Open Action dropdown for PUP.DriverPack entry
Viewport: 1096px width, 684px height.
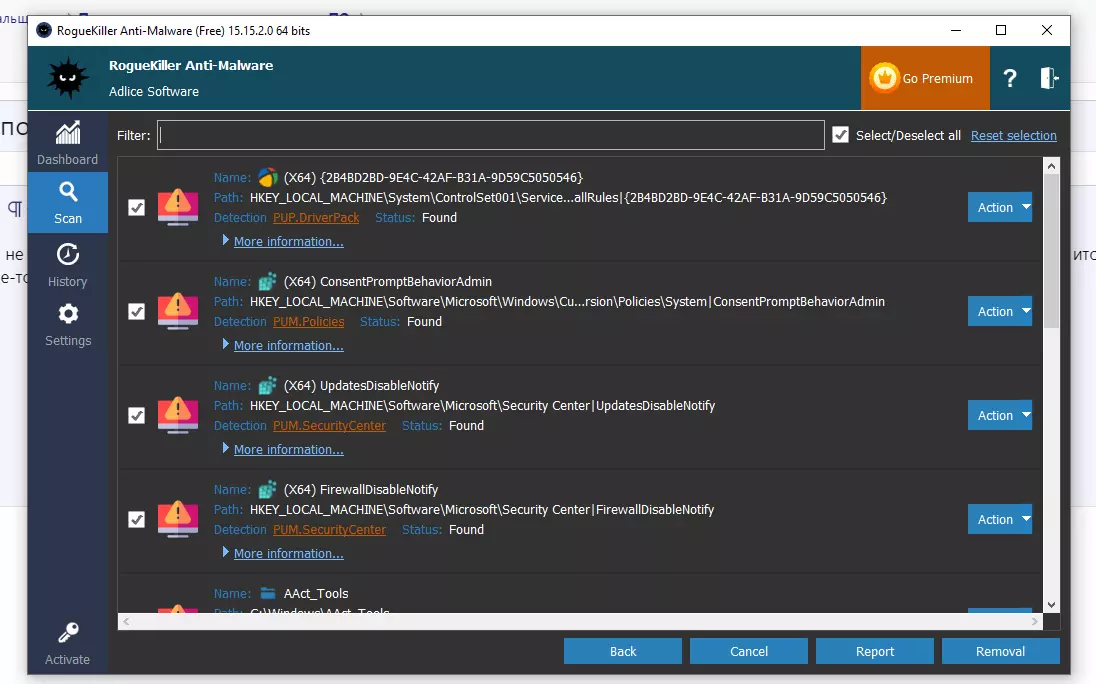pos(999,208)
